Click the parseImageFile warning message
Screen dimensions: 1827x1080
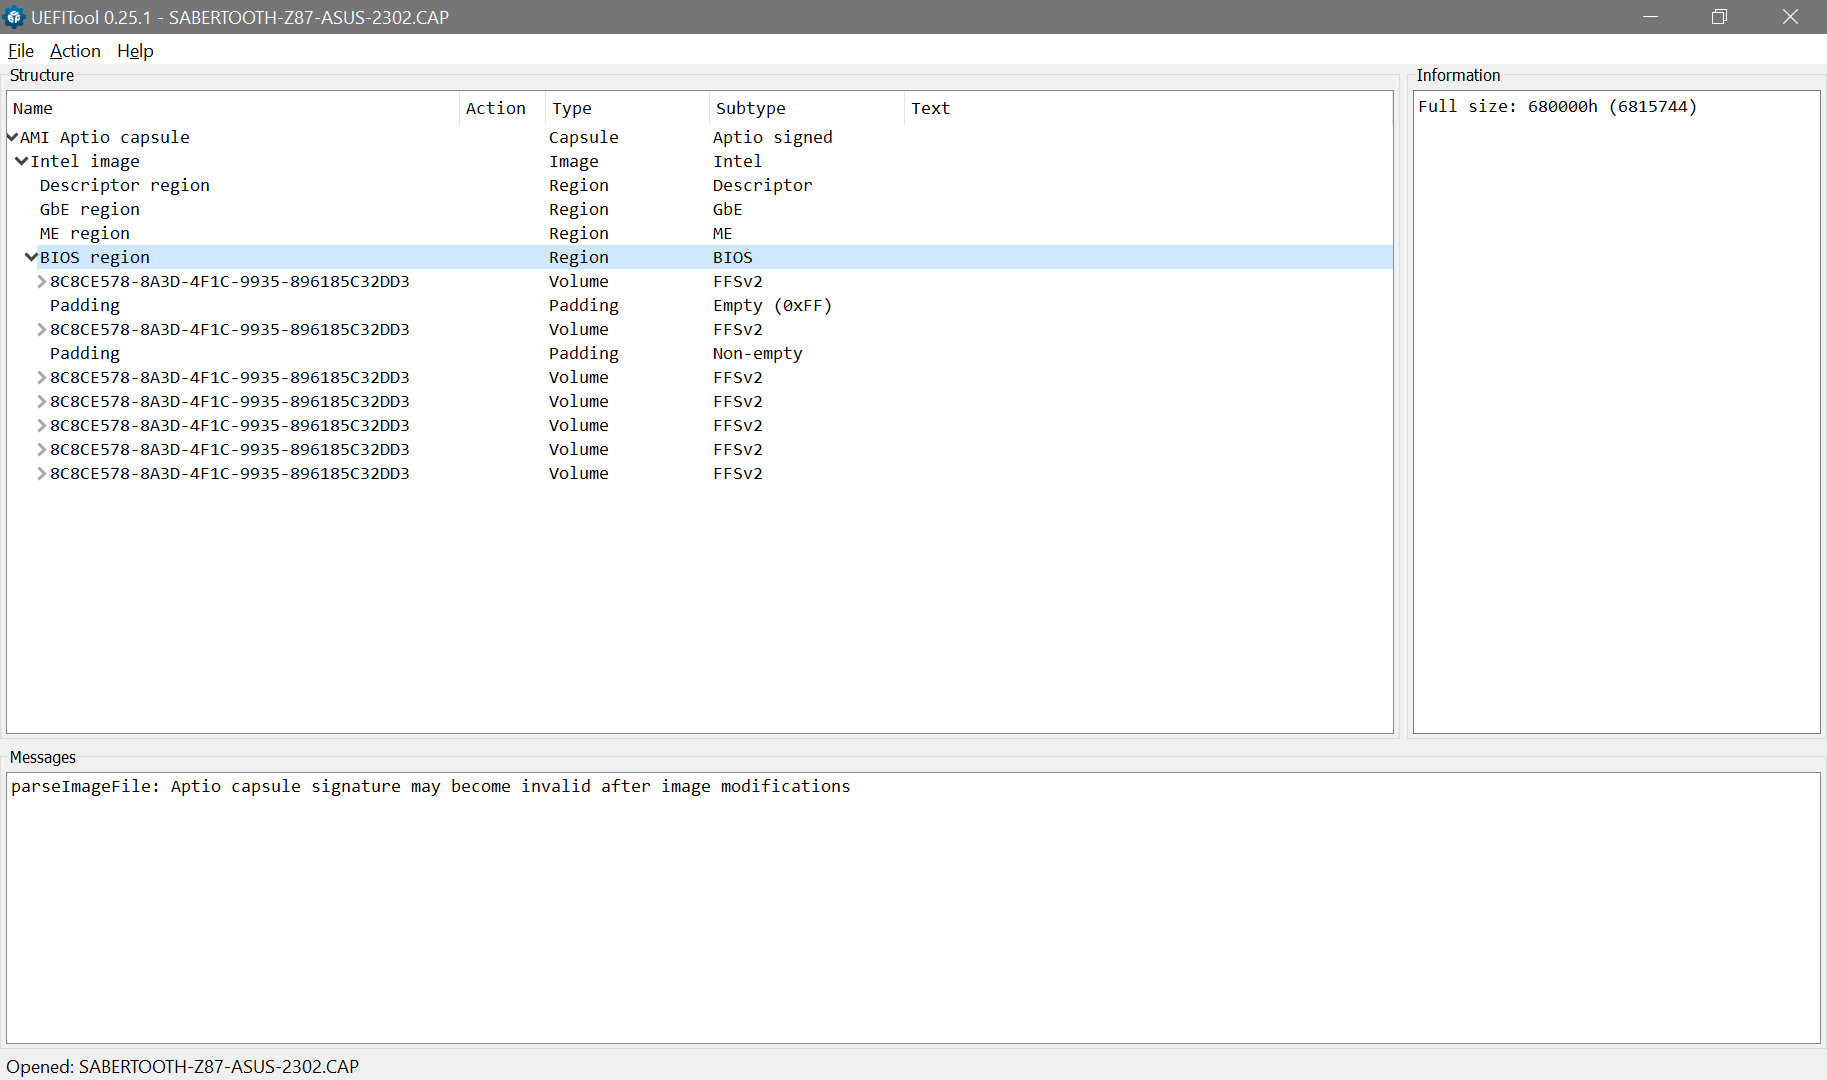click(431, 787)
